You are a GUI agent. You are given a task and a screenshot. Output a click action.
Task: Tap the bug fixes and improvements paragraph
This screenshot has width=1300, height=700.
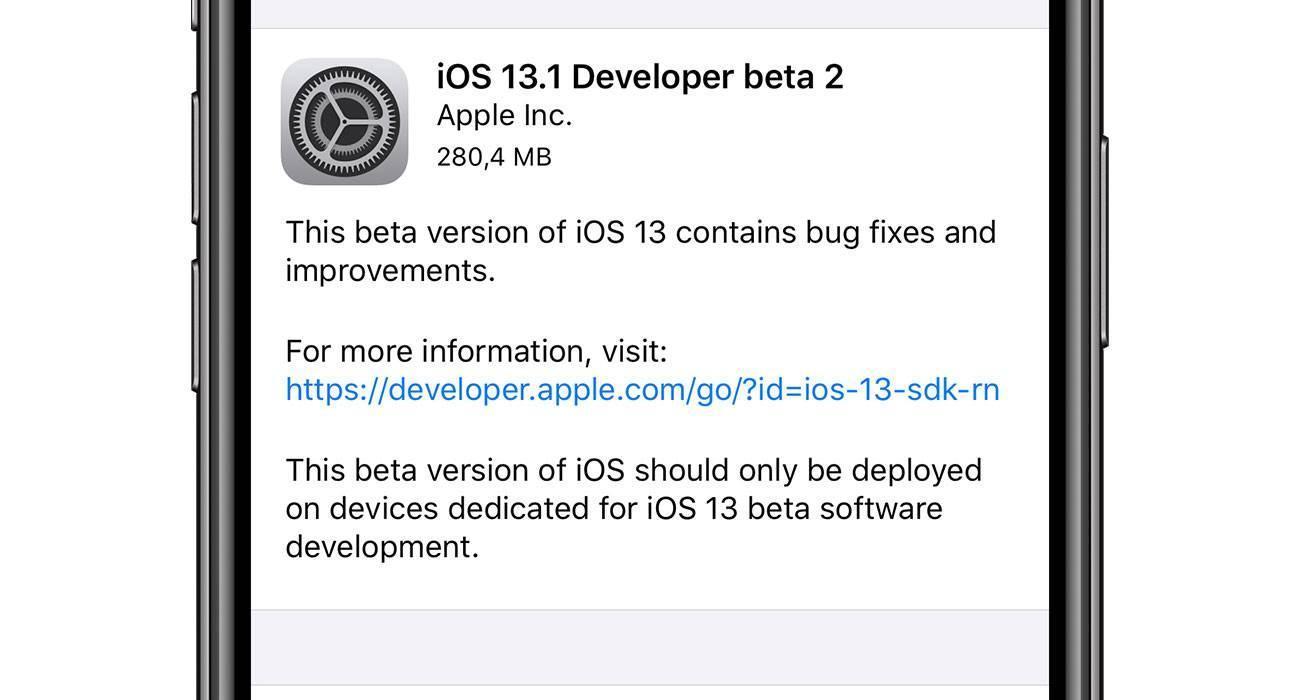[x=640, y=251]
